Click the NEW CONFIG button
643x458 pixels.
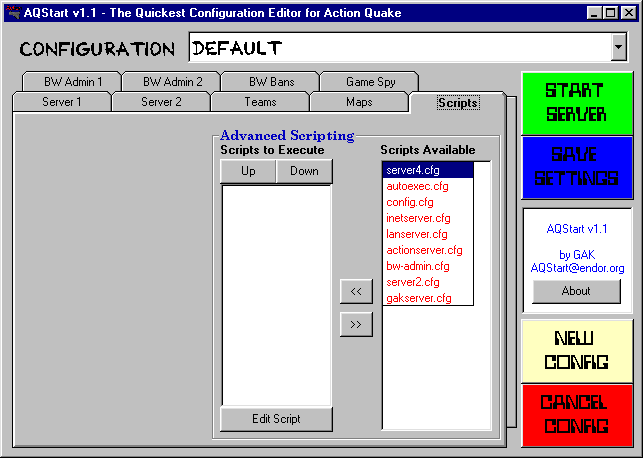pos(577,351)
